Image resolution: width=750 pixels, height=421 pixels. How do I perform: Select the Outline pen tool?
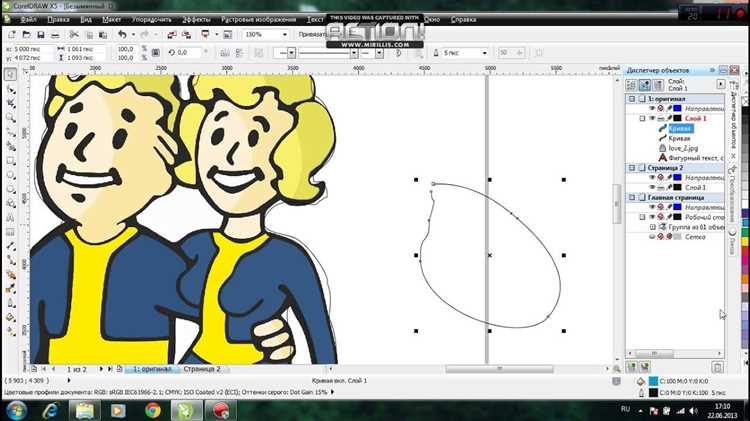point(11,303)
